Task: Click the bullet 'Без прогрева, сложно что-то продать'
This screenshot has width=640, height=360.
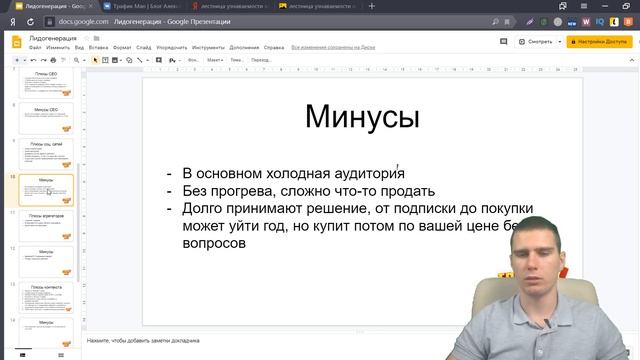Action: coord(309,191)
